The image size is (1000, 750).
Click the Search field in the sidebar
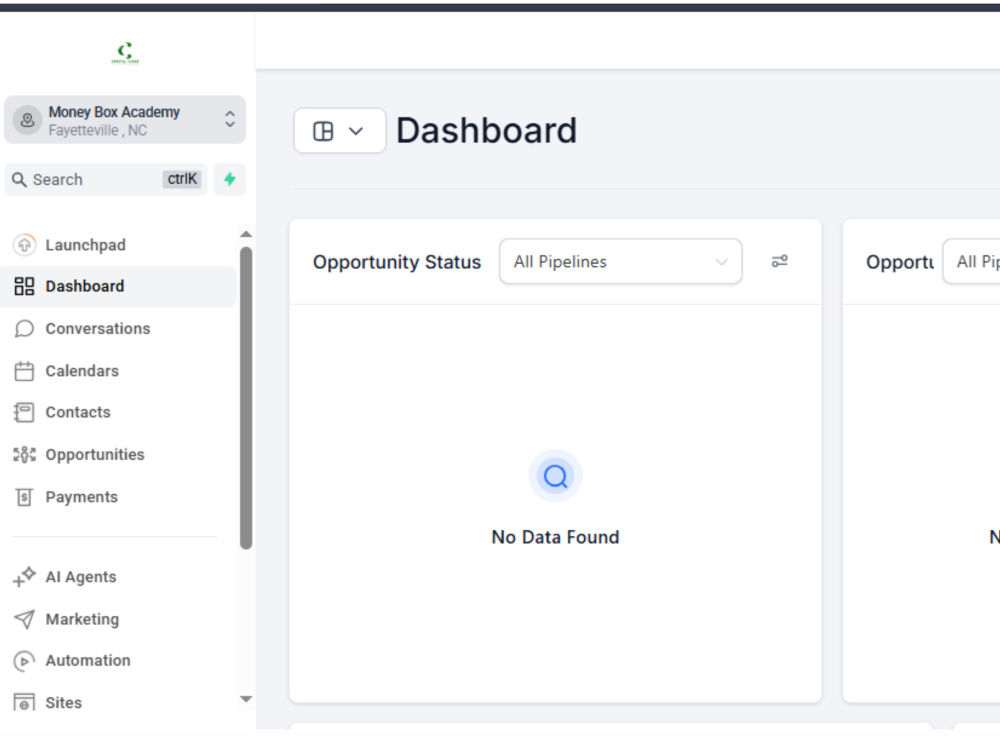tap(106, 179)
